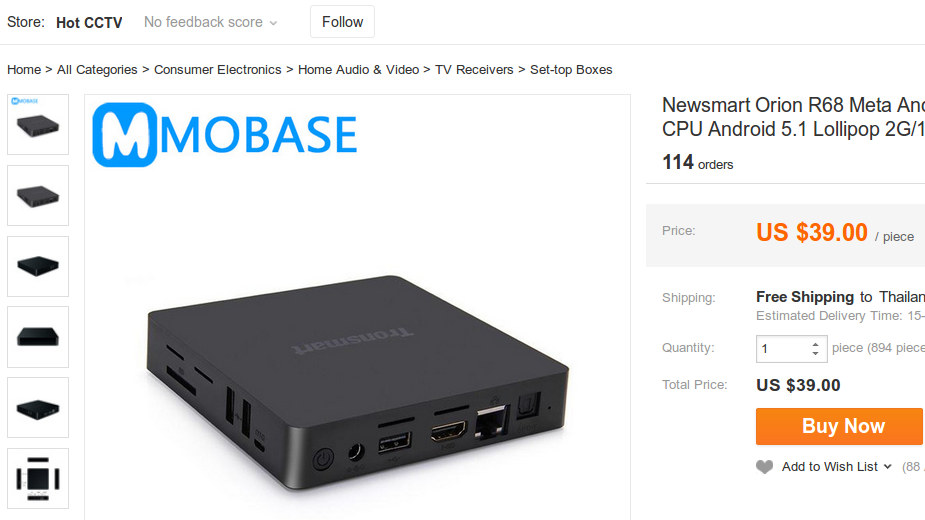Increase quantity with the up arrow
Screen dimensions: 925x520
pos(815,344)
